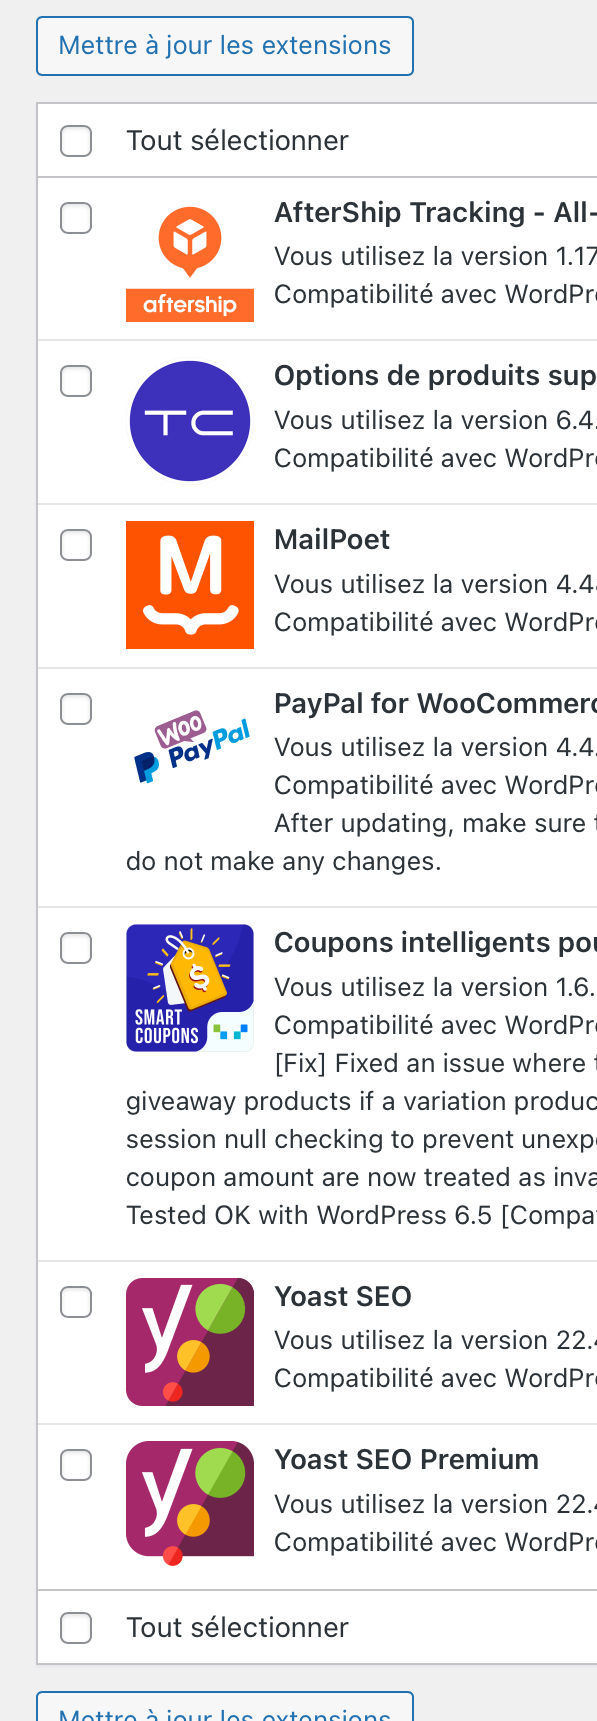Image resolution: width=597 pixels, height=1721 pixels.
Task: Check the top Tout sélectionner checkbox
Action: (76, 141)
